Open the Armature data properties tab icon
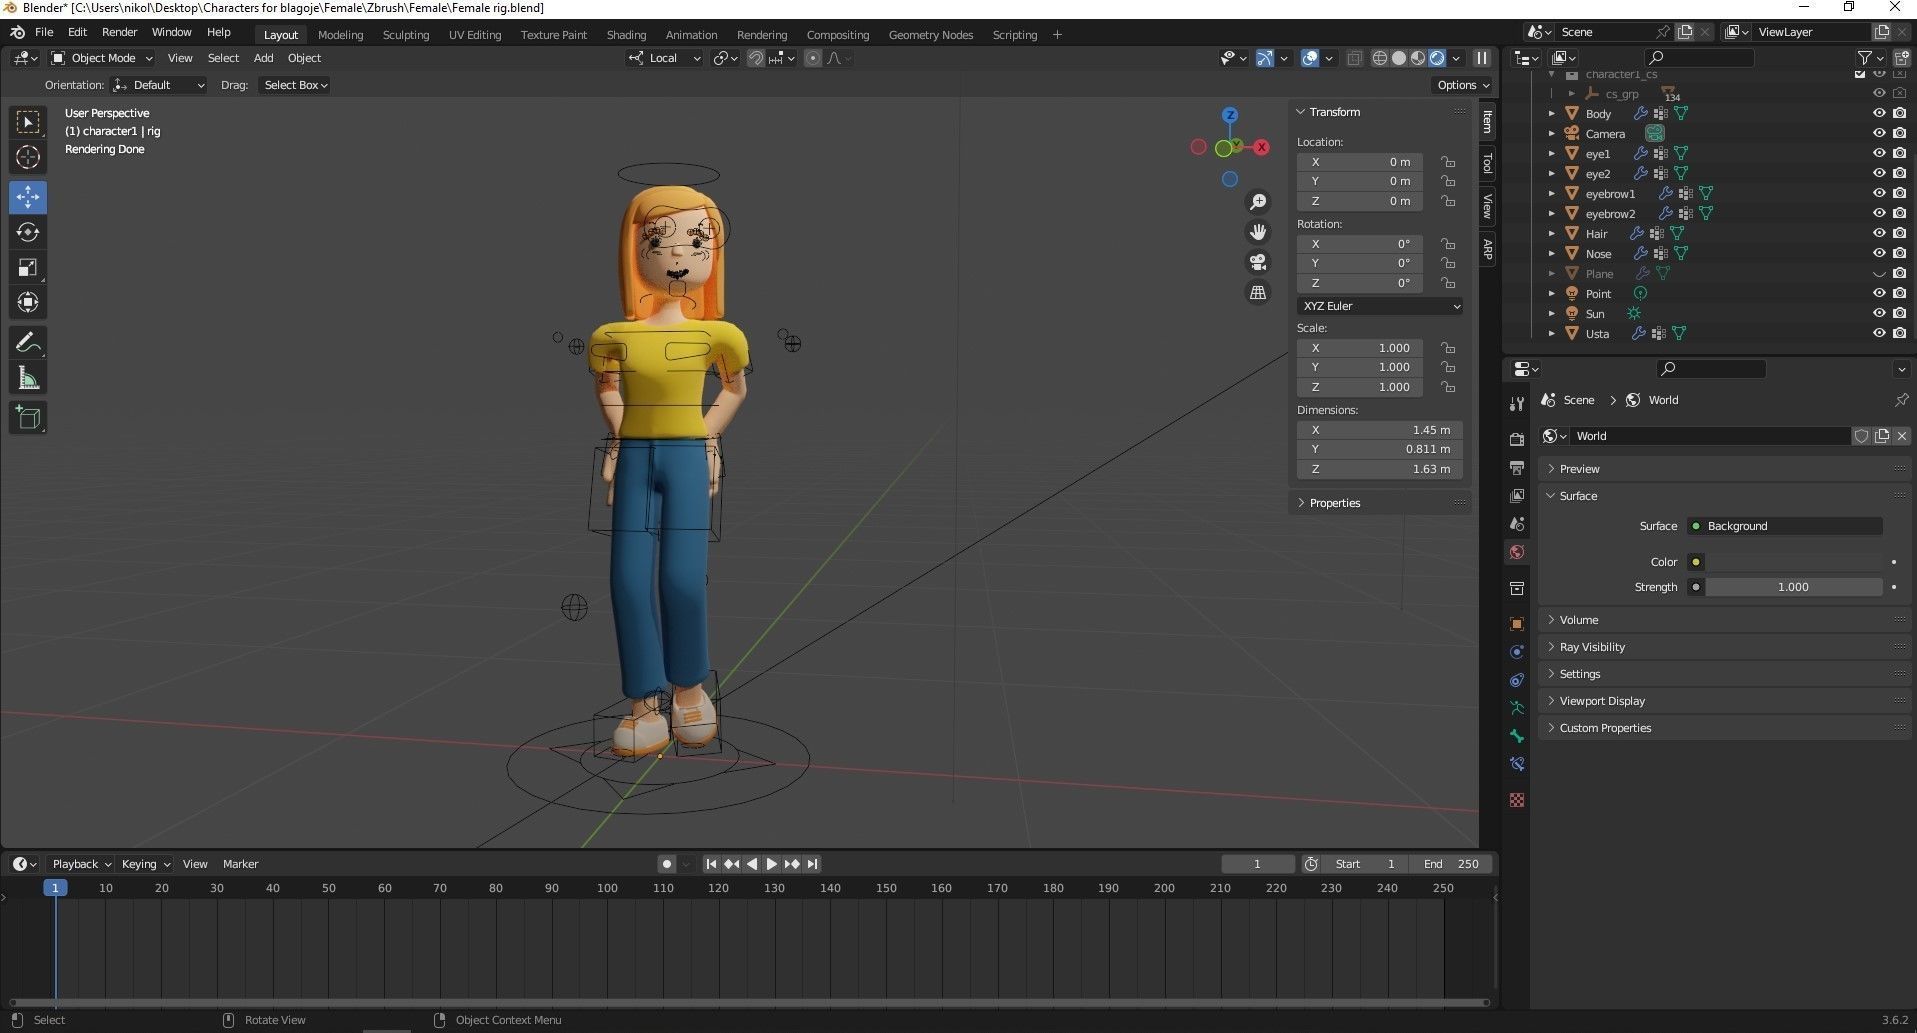 (x=1517, y=707)
